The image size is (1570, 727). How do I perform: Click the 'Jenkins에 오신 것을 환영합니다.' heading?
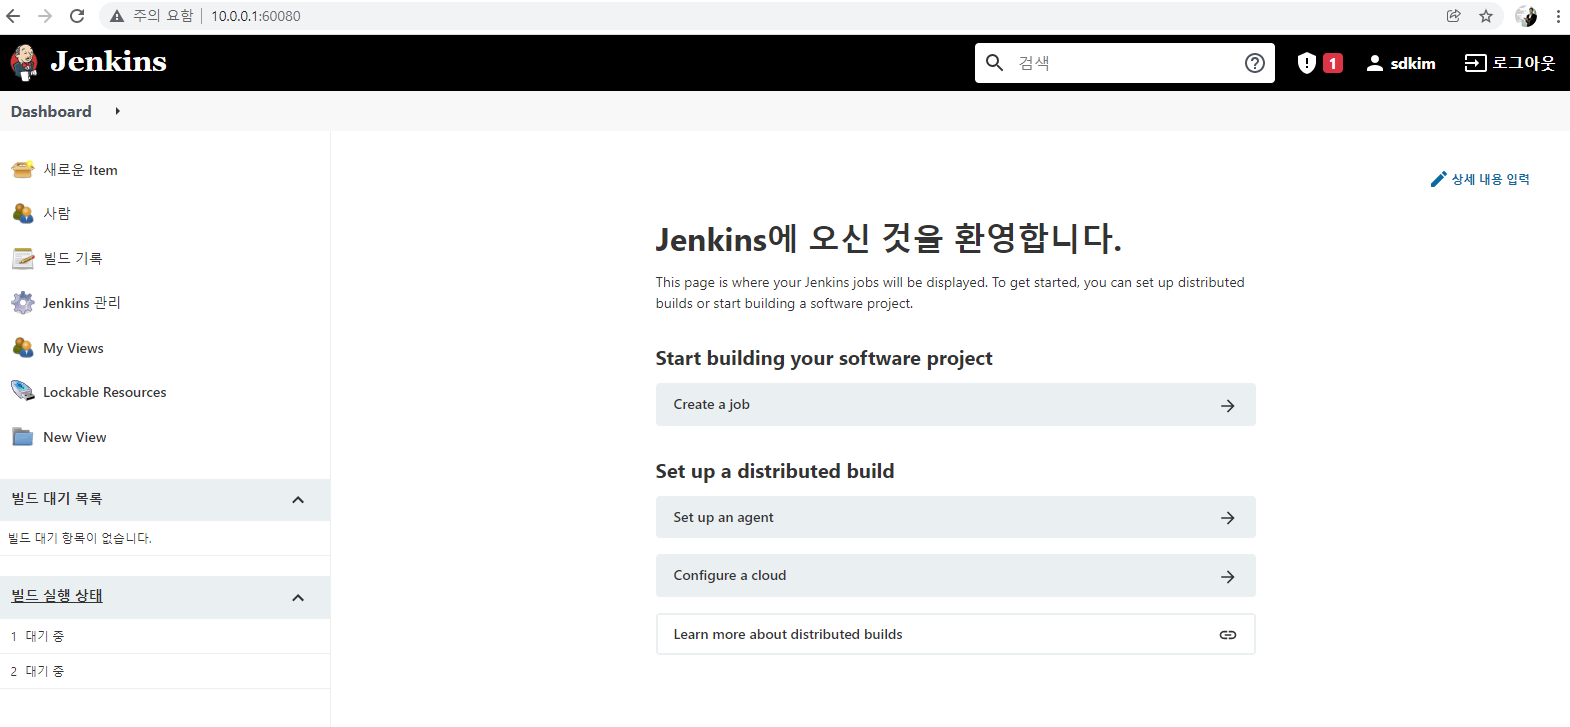(889, 238)
